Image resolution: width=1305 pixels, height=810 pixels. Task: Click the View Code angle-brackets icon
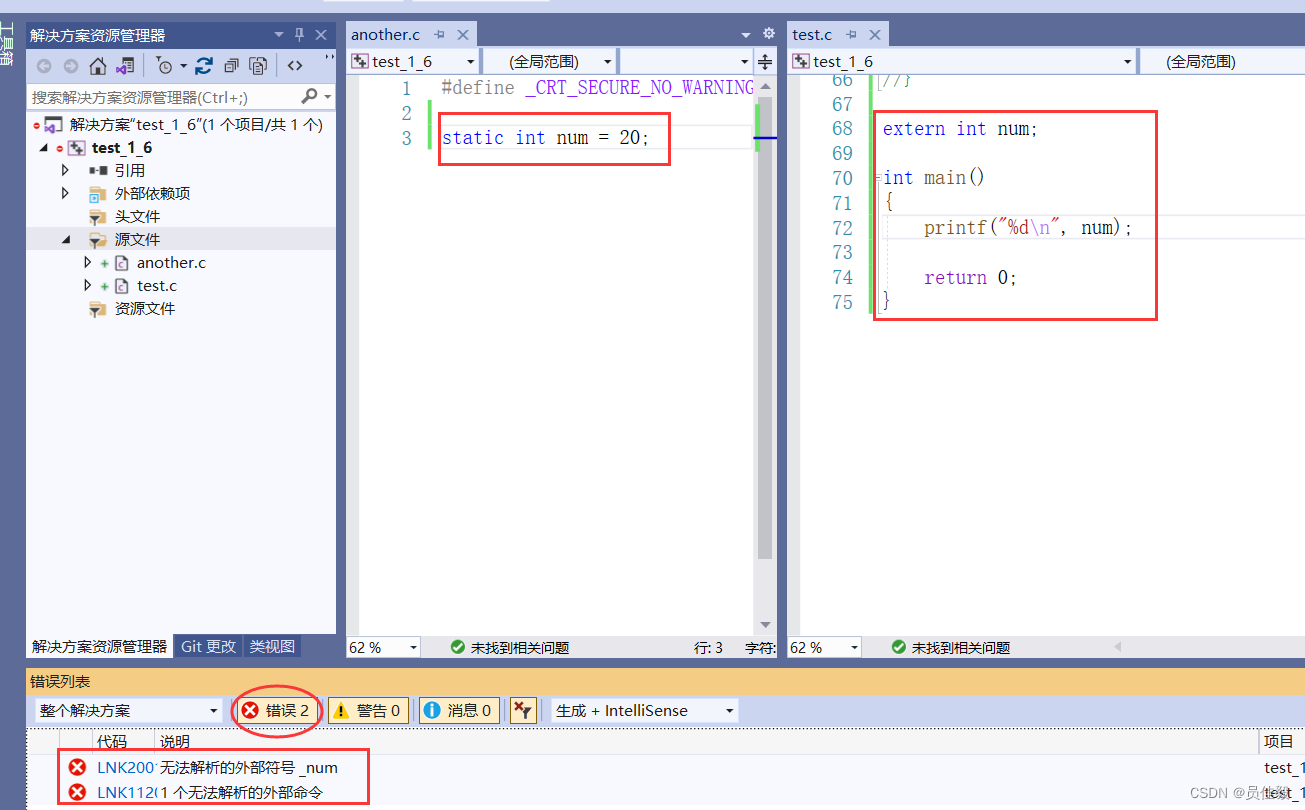[295, 66]
